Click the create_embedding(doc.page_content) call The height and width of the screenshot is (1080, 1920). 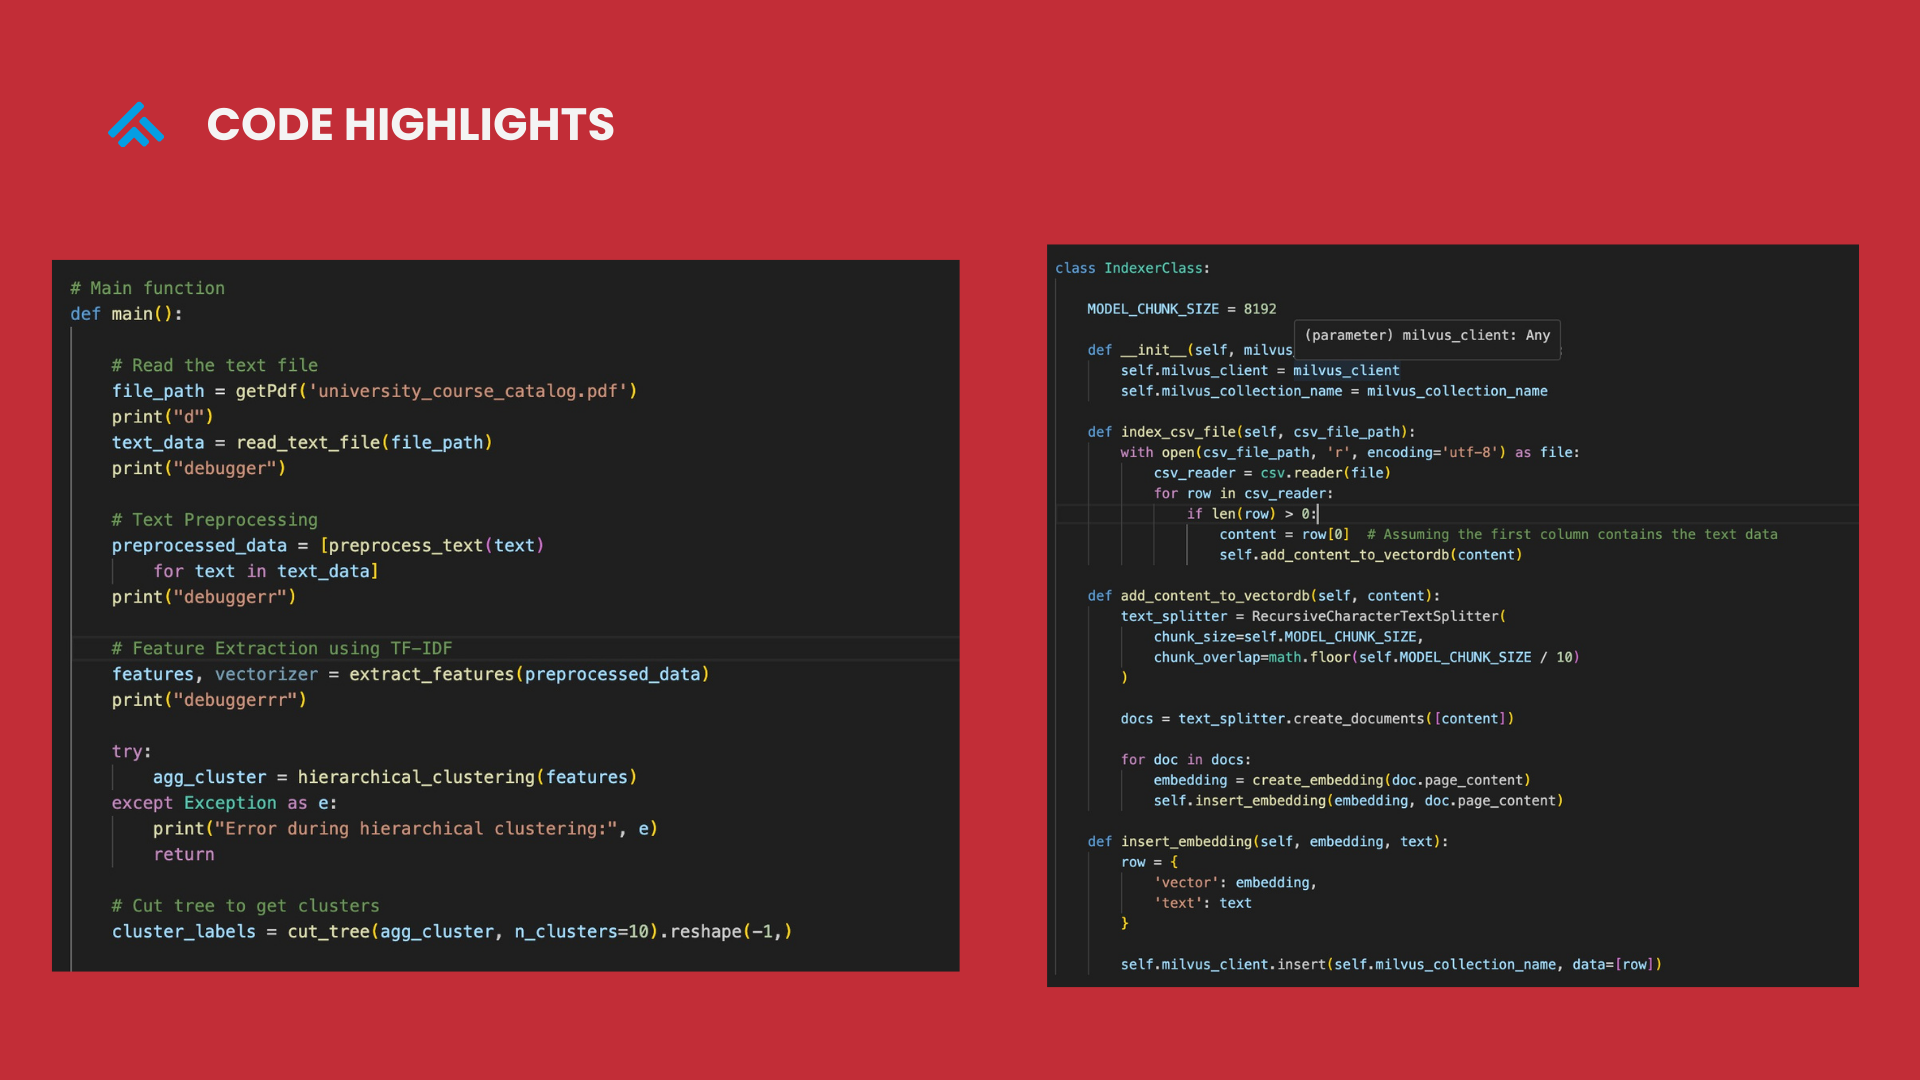(x=1390, y=780)
